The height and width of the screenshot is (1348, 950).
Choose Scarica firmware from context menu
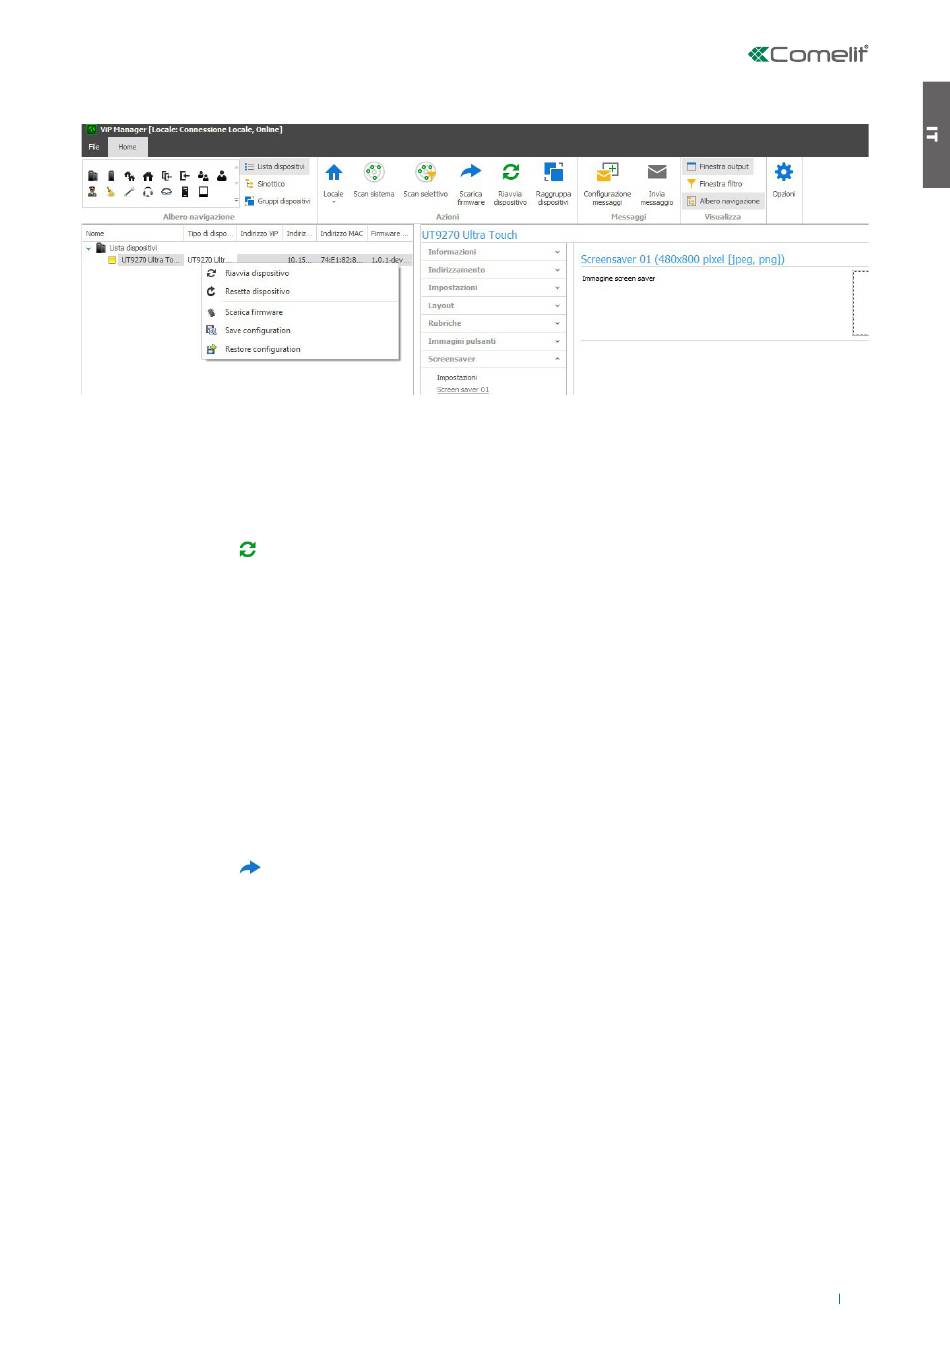tap(301, 312)
